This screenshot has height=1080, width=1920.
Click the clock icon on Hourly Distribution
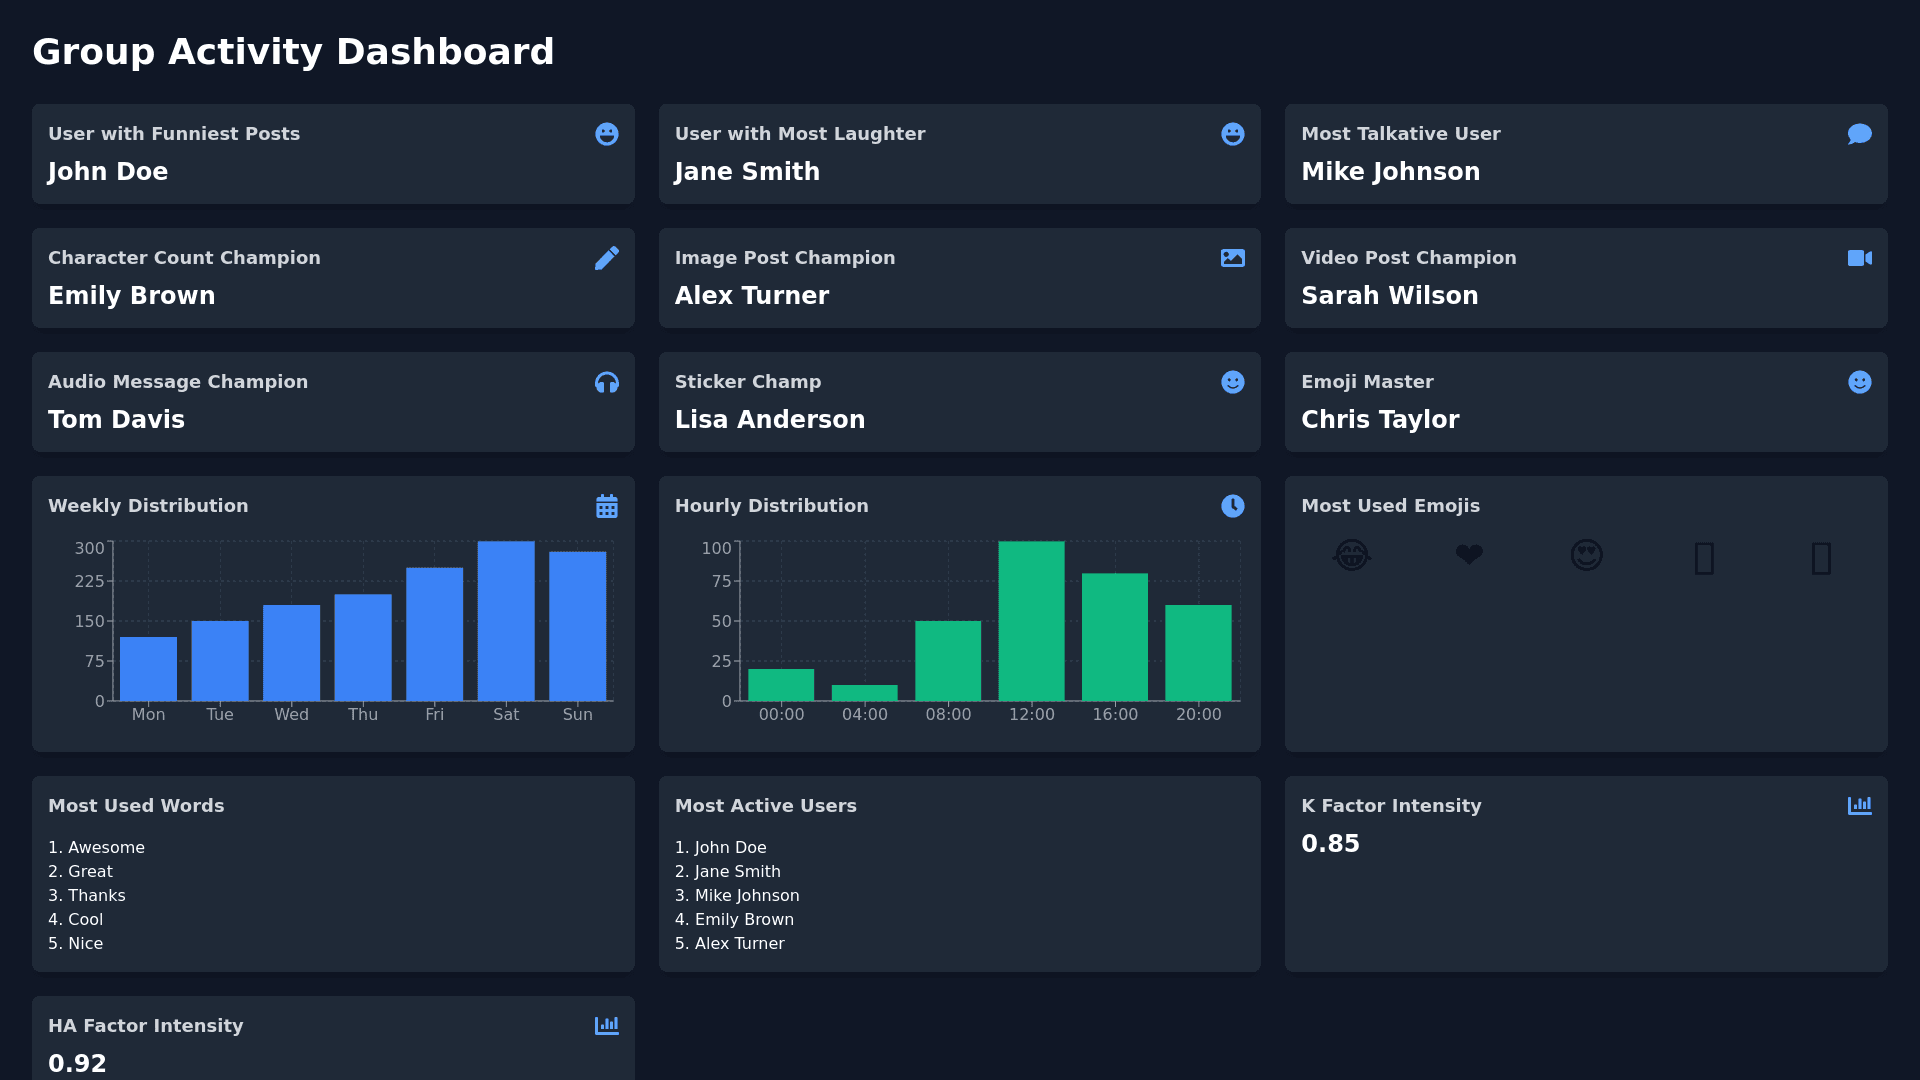pos(1232,506)
